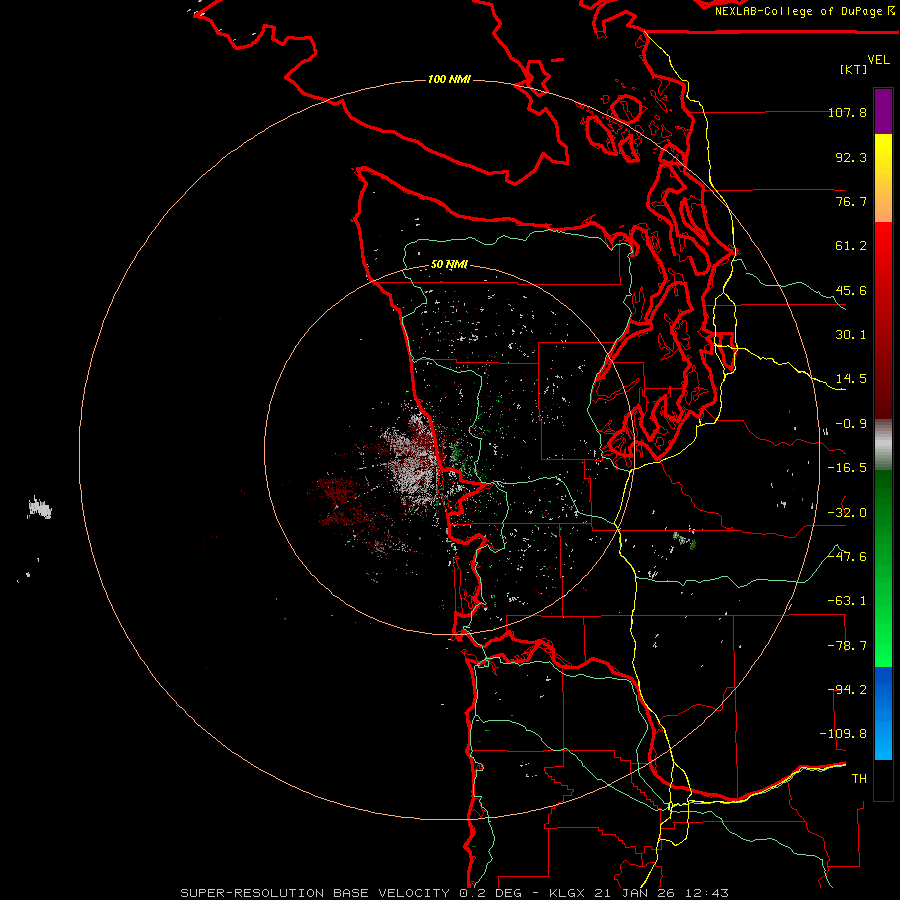Pick the black TH segment of the color bar

click(x=883, y=780)
